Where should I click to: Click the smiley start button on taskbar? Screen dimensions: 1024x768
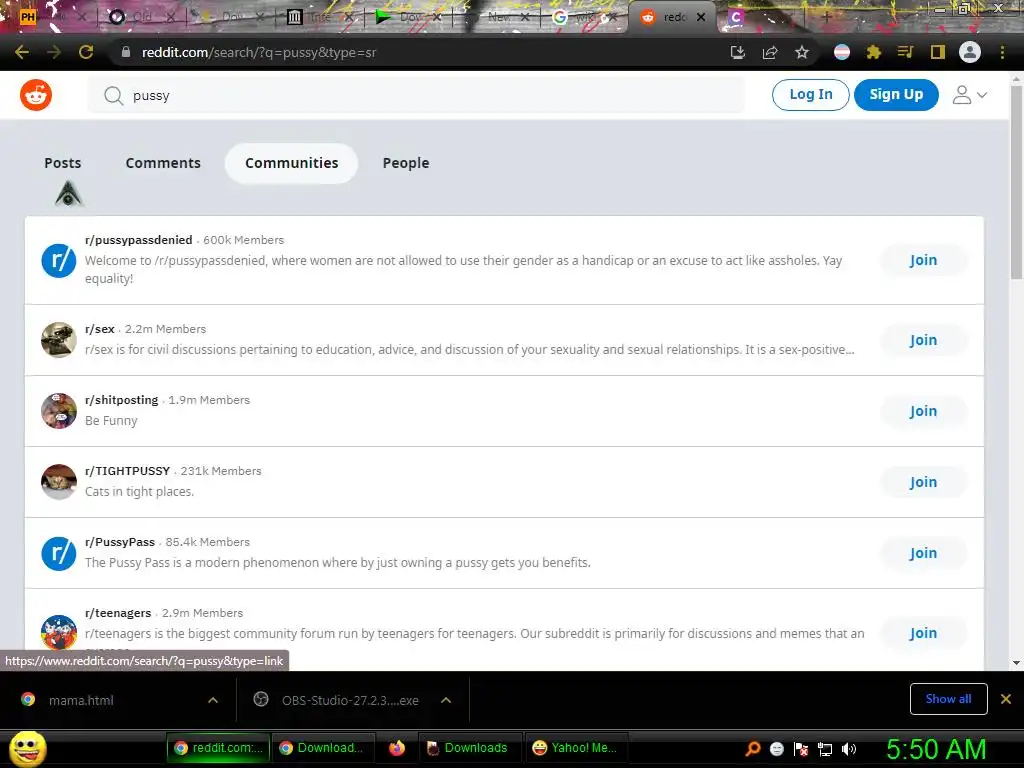(28, 748)
